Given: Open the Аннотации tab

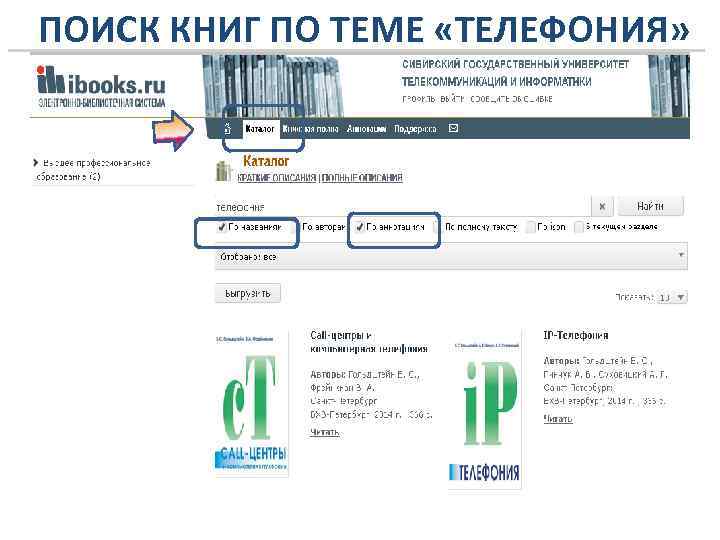Looking at the screenshot, I should pyautogui.click(x=366, y=129).
